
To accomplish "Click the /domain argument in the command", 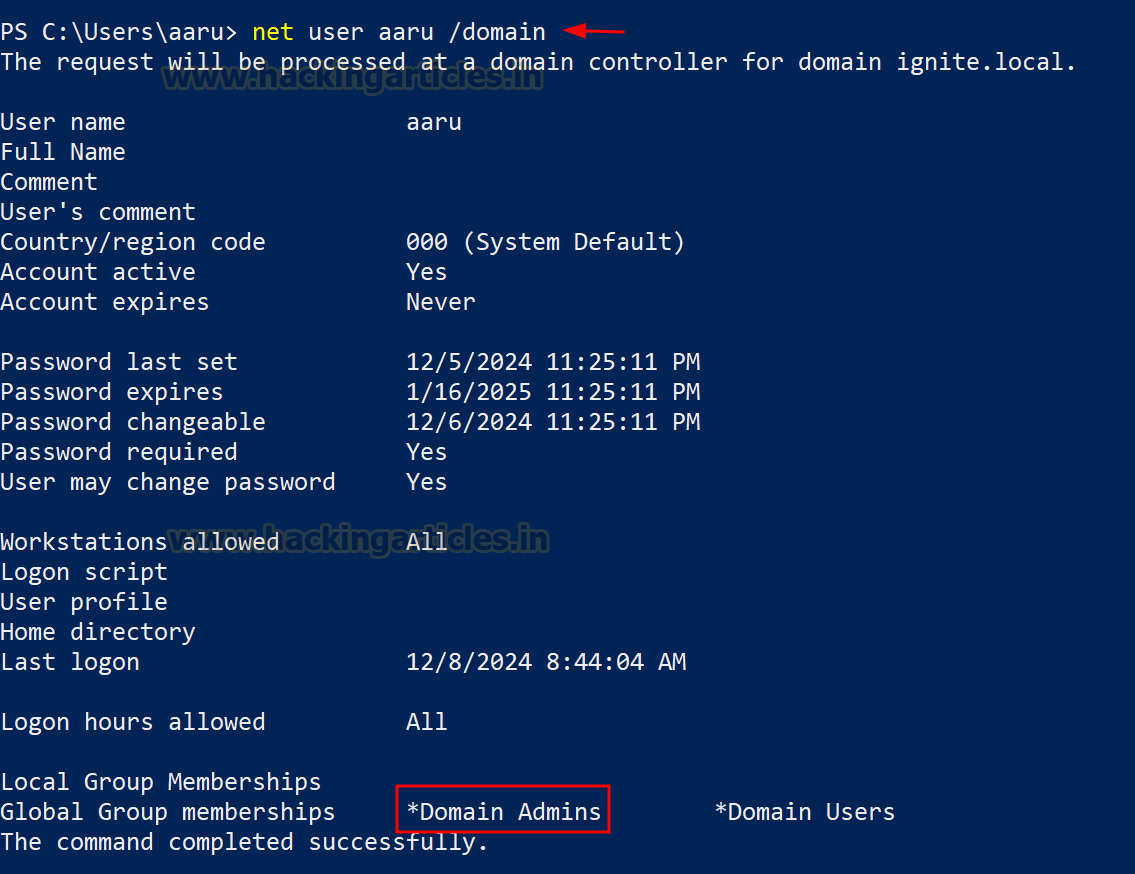I will tap(497, 33).
